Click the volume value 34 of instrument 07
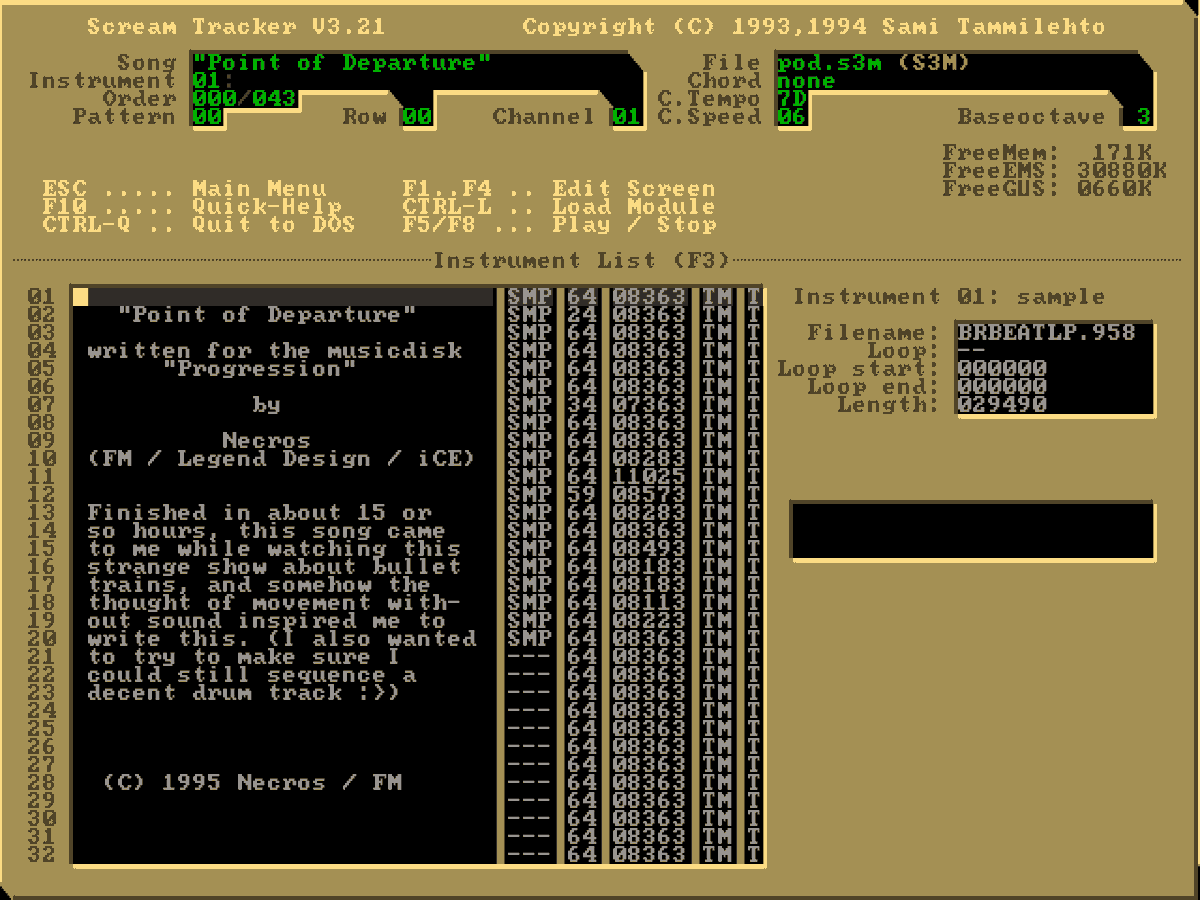 tap(582, 405)
